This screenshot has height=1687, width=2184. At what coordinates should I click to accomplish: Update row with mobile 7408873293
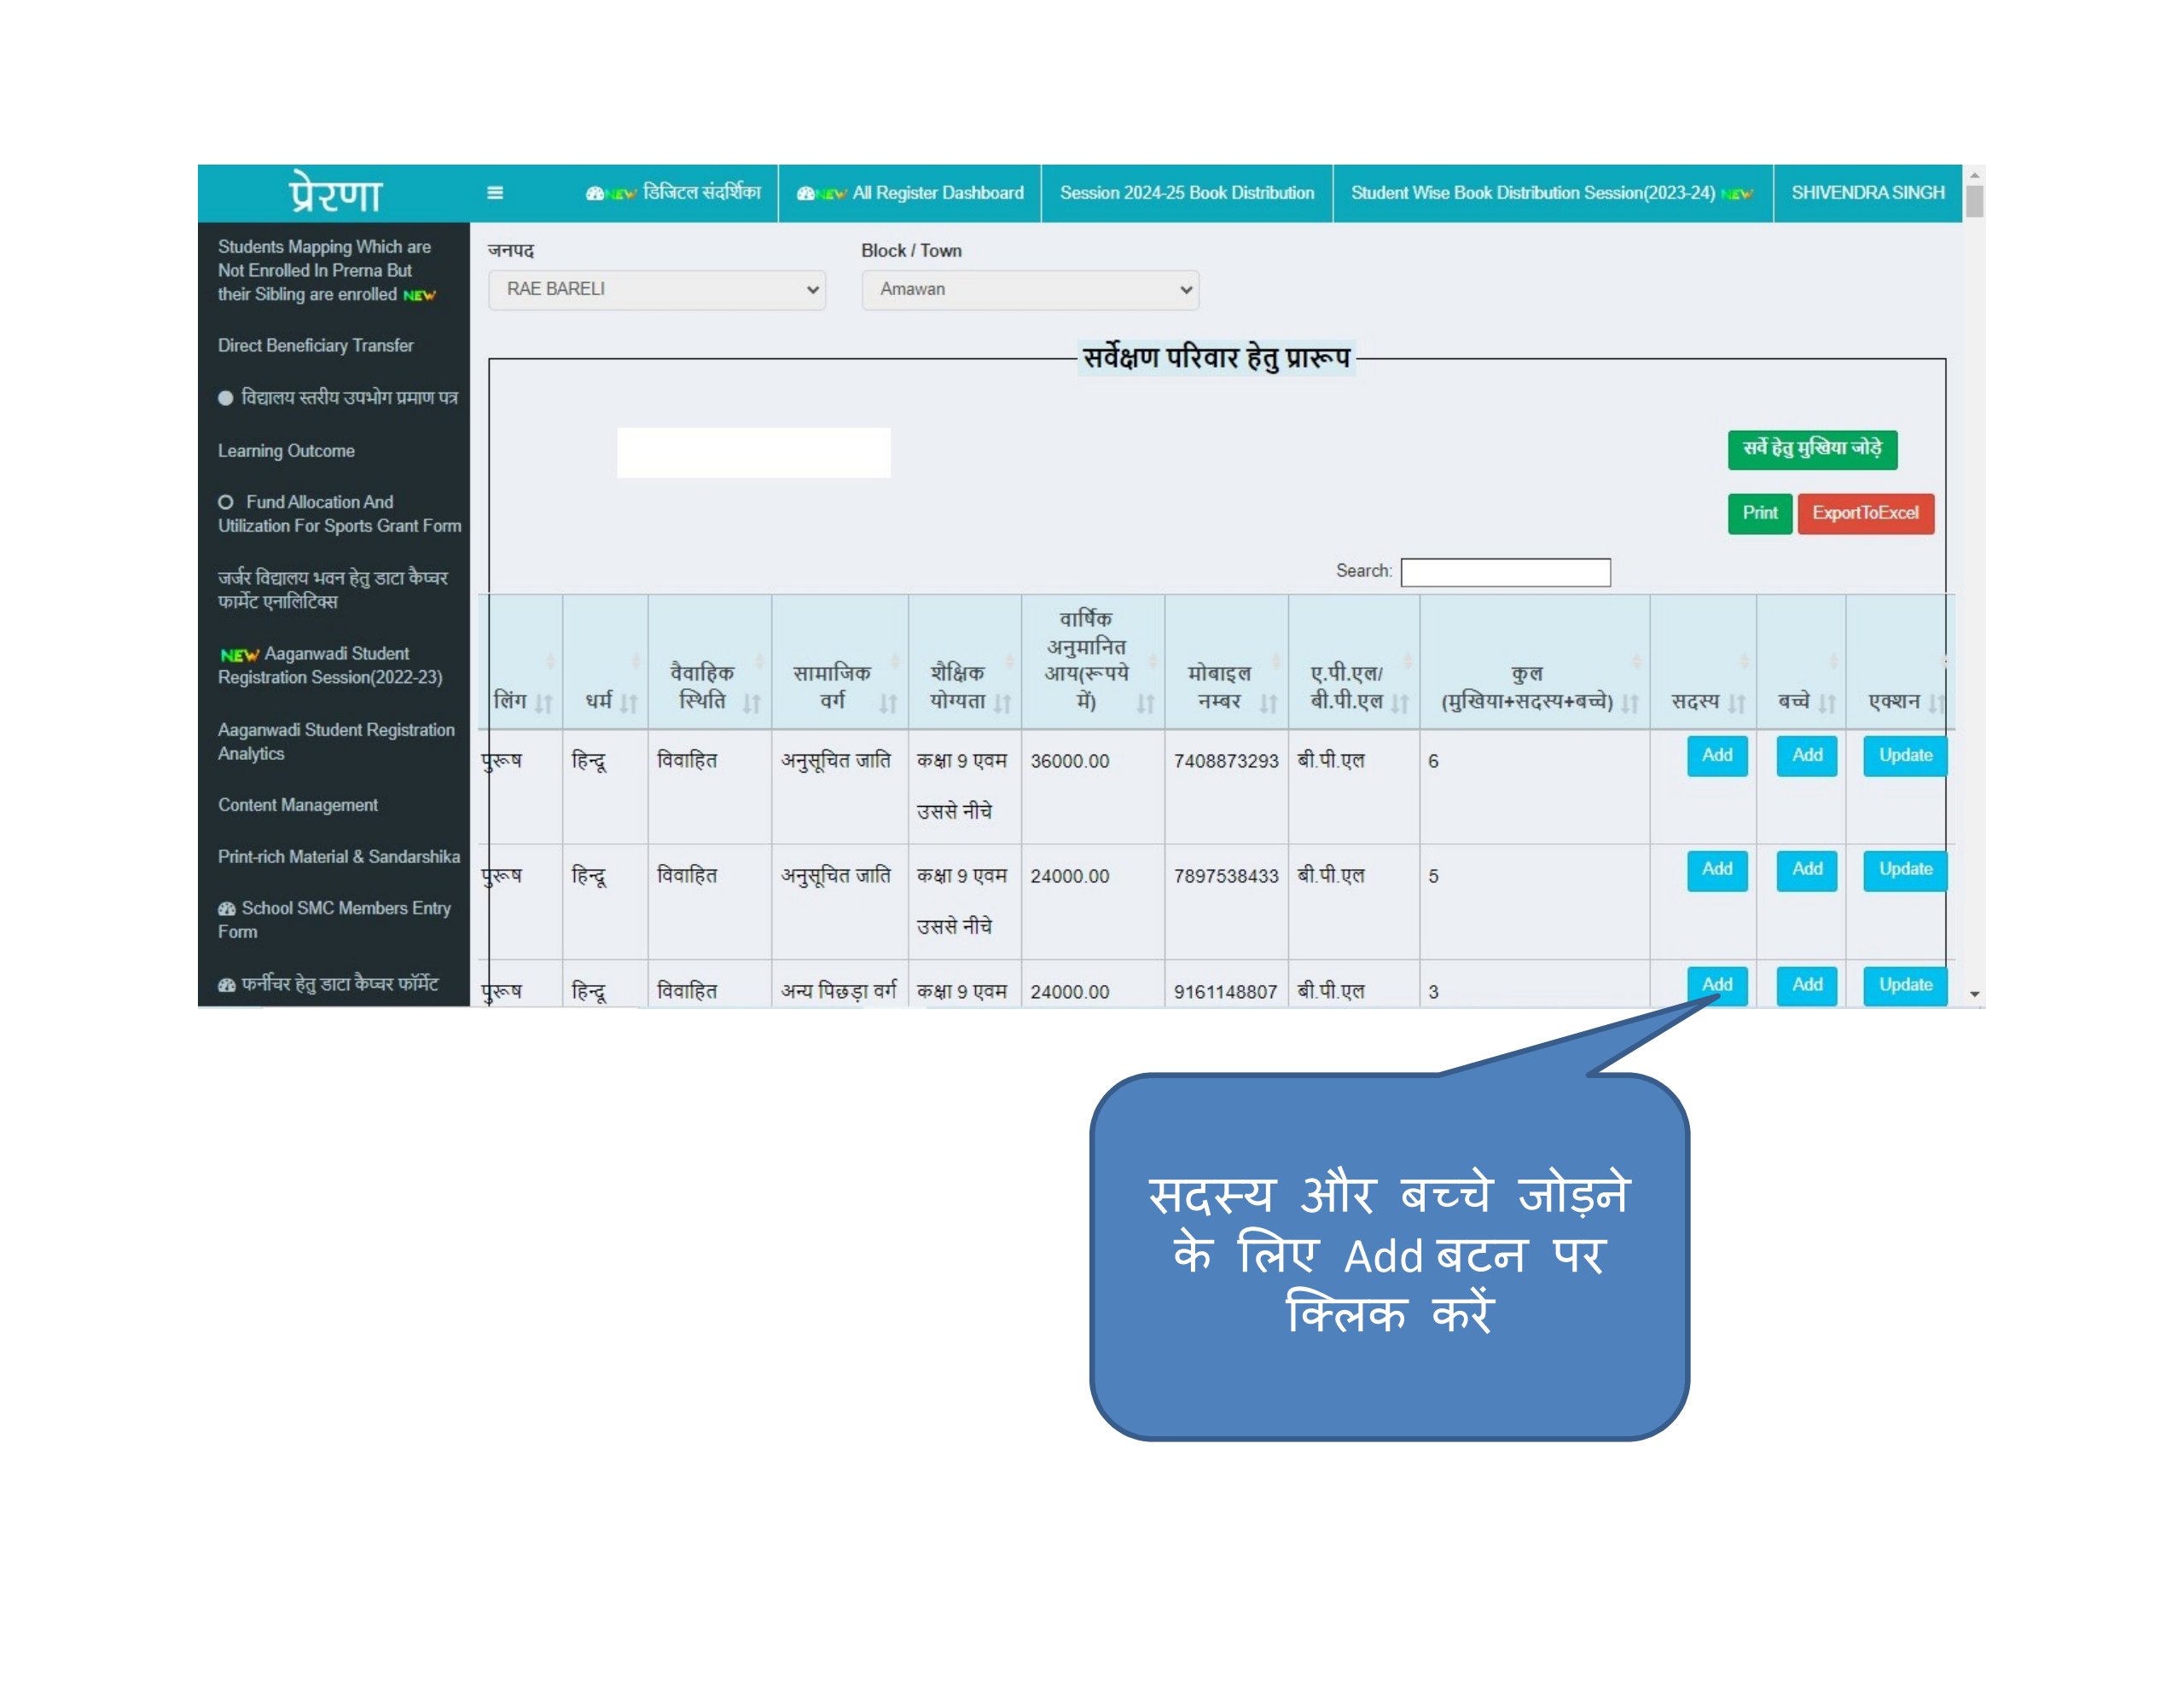click(1905, 755)
